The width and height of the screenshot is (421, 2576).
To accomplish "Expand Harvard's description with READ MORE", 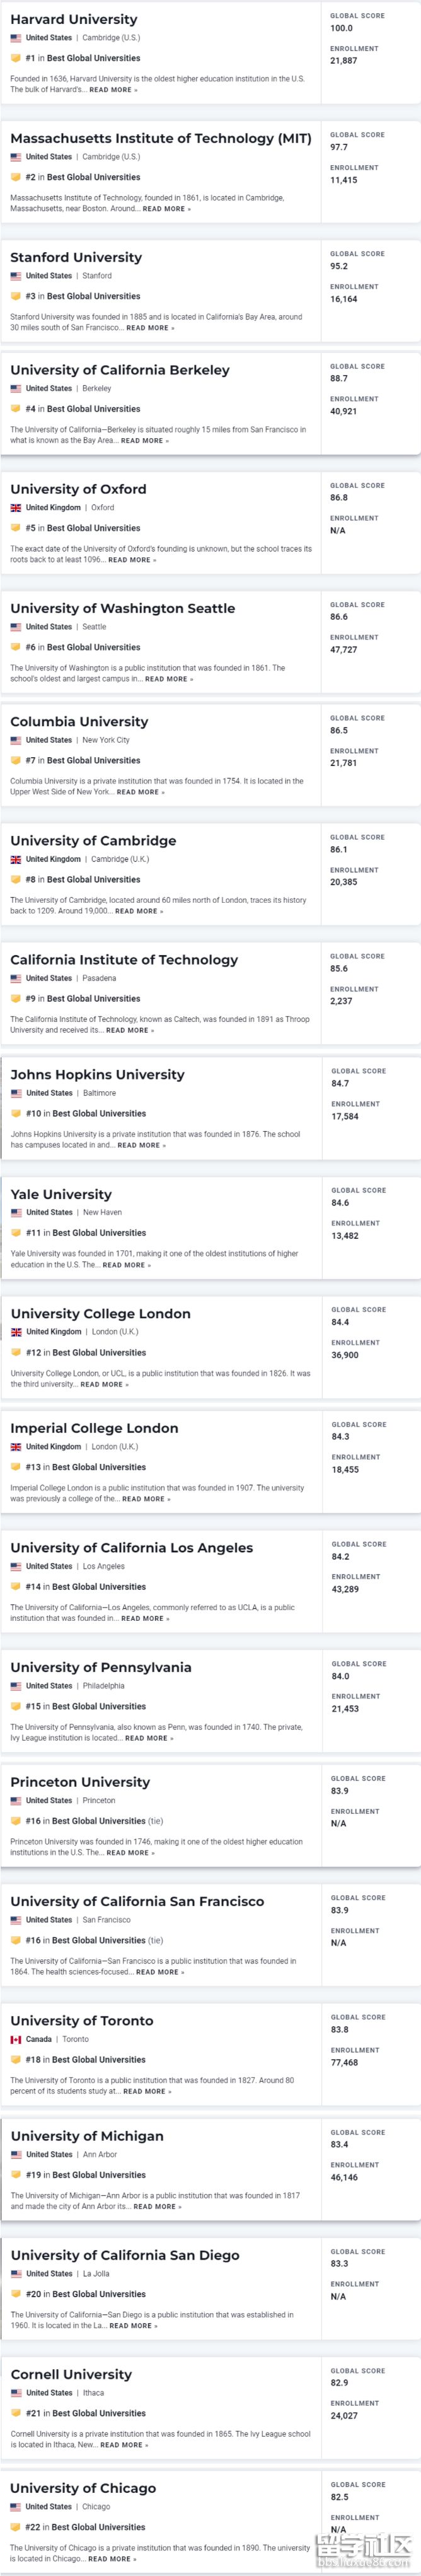I will [x=113, y=90].
